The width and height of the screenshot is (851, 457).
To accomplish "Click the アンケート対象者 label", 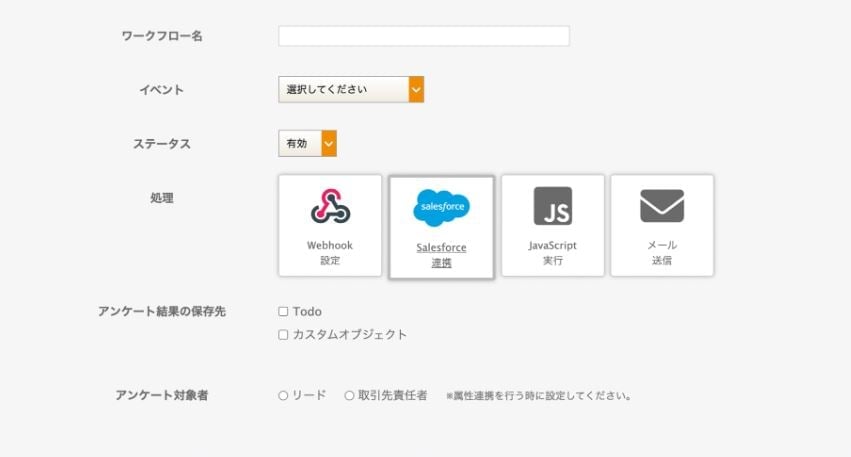I will (162, 395).
